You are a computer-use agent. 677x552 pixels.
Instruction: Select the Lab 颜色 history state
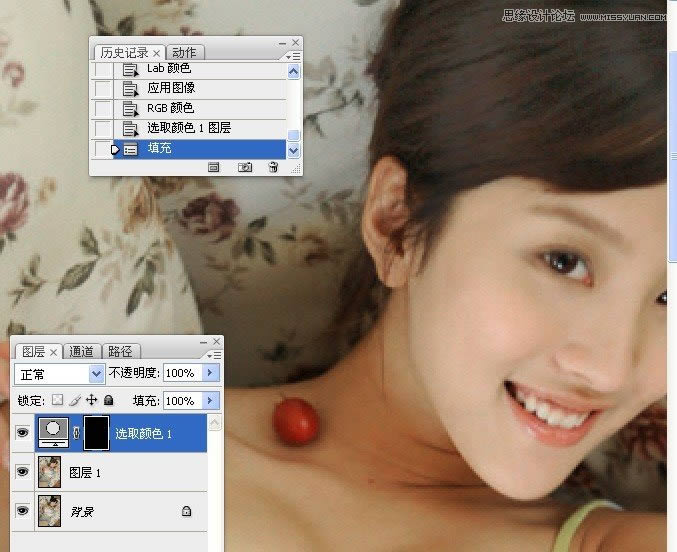pos(168,69)
